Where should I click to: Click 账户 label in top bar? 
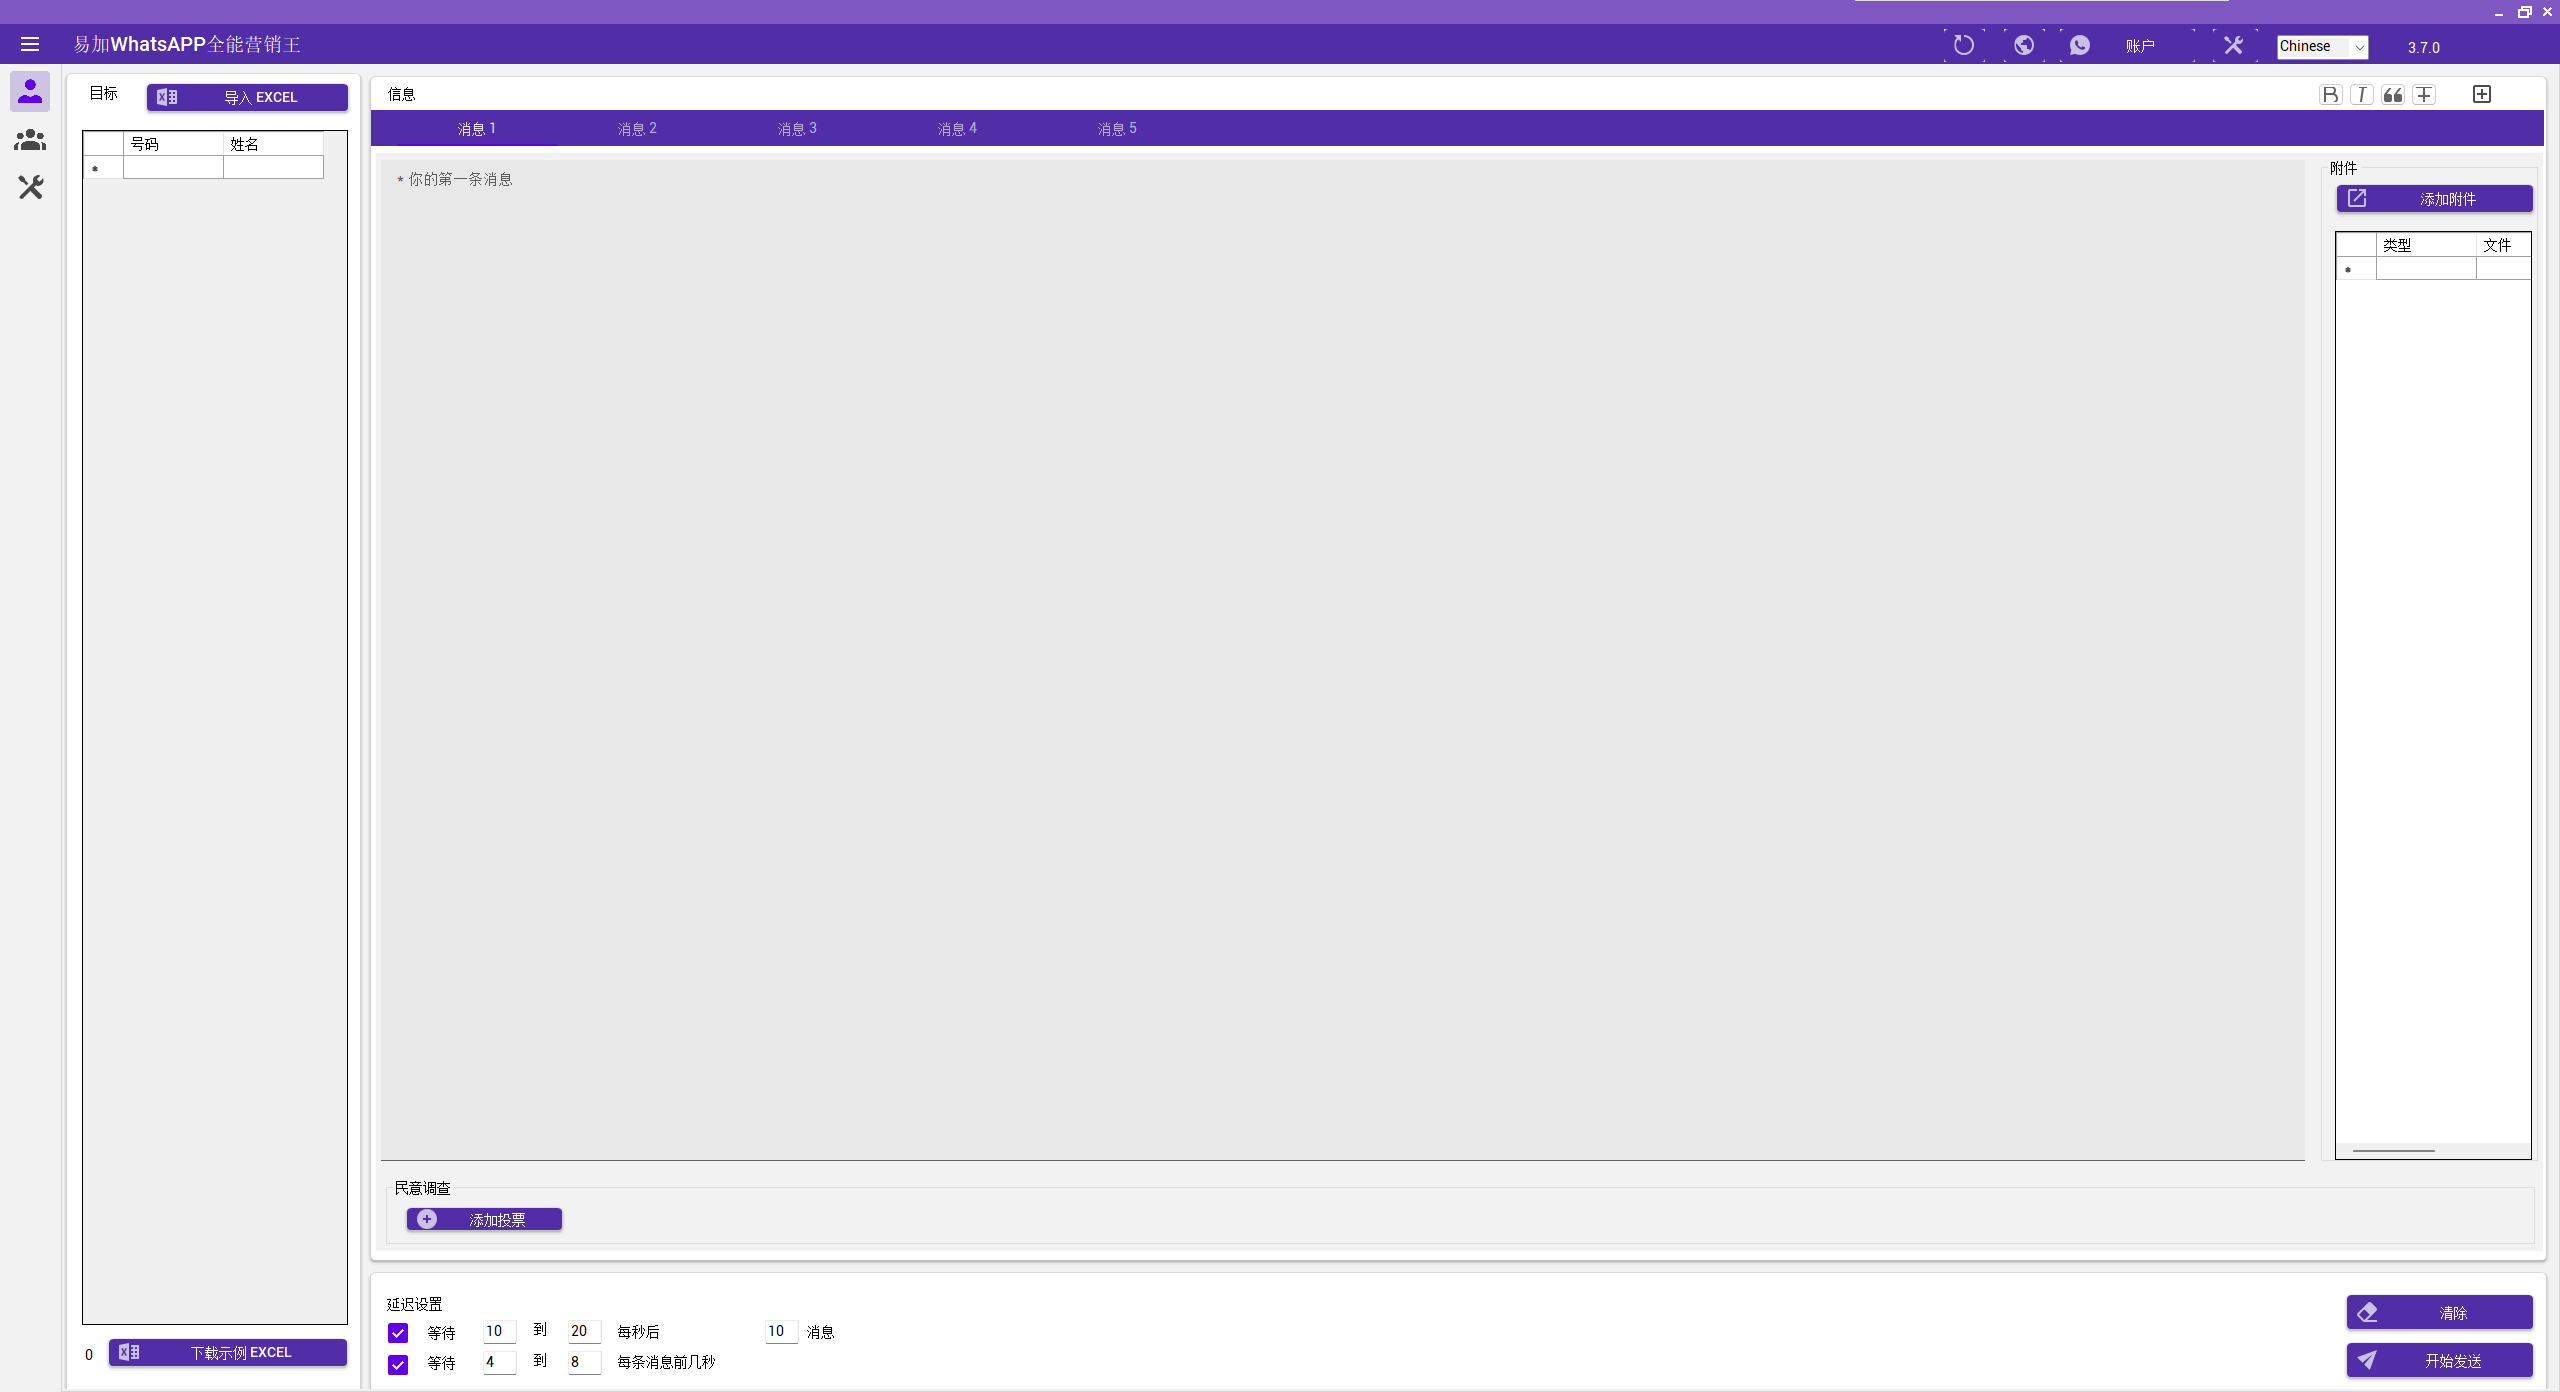[x=2140, y=46]
